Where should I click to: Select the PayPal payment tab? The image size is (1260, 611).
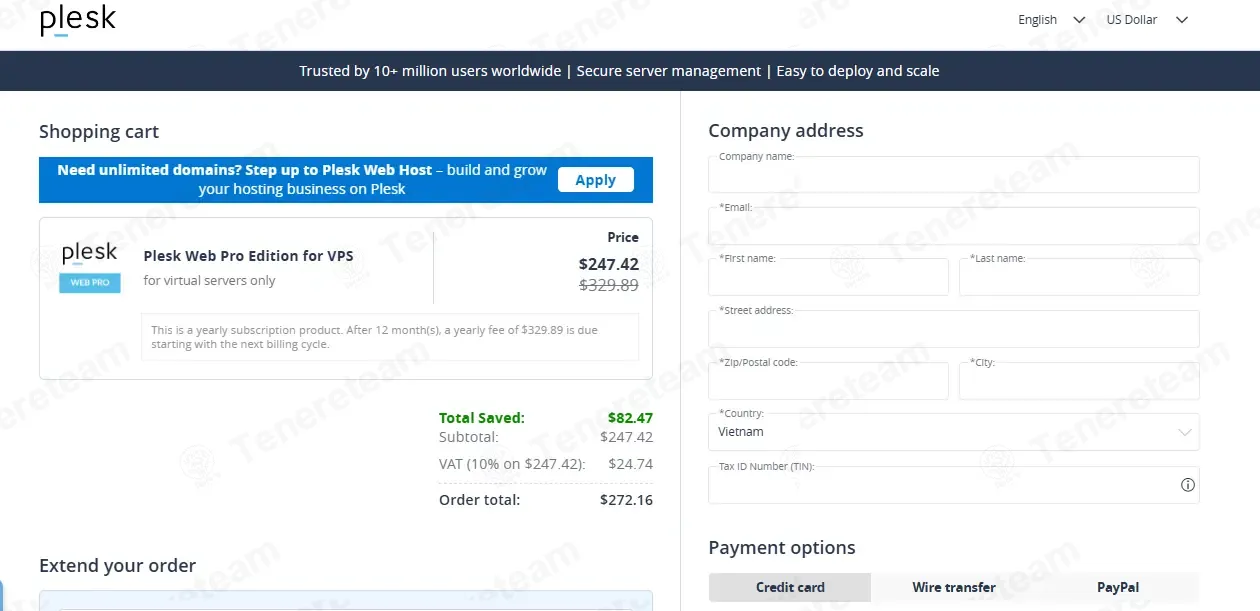(x=1117, y=587)
